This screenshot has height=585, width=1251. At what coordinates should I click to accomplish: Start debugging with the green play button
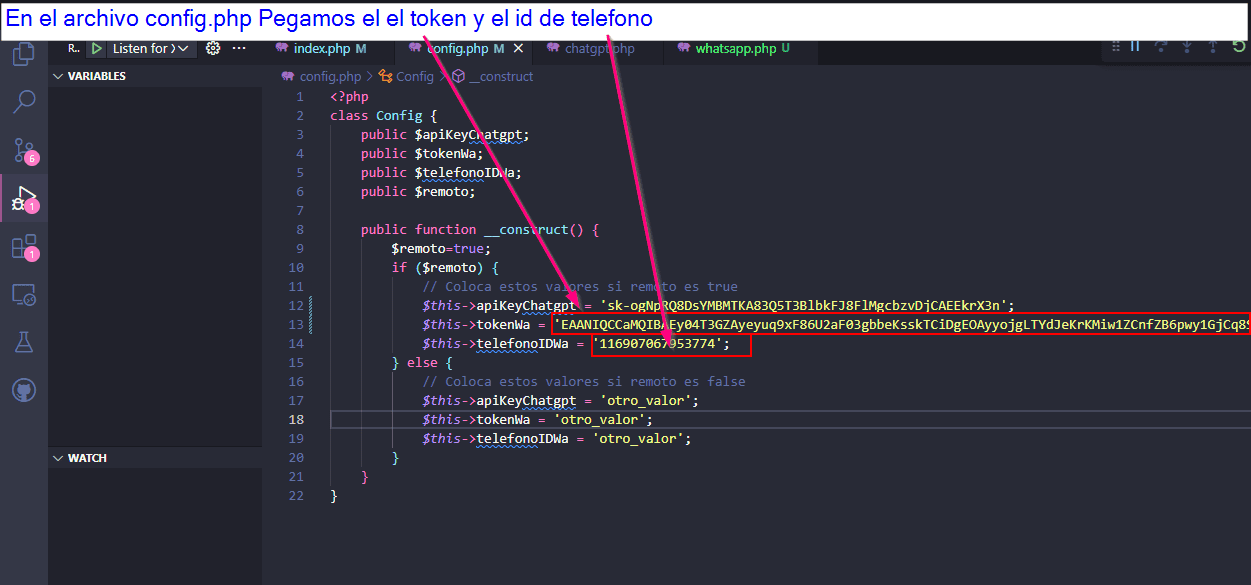tap(97, 47)
